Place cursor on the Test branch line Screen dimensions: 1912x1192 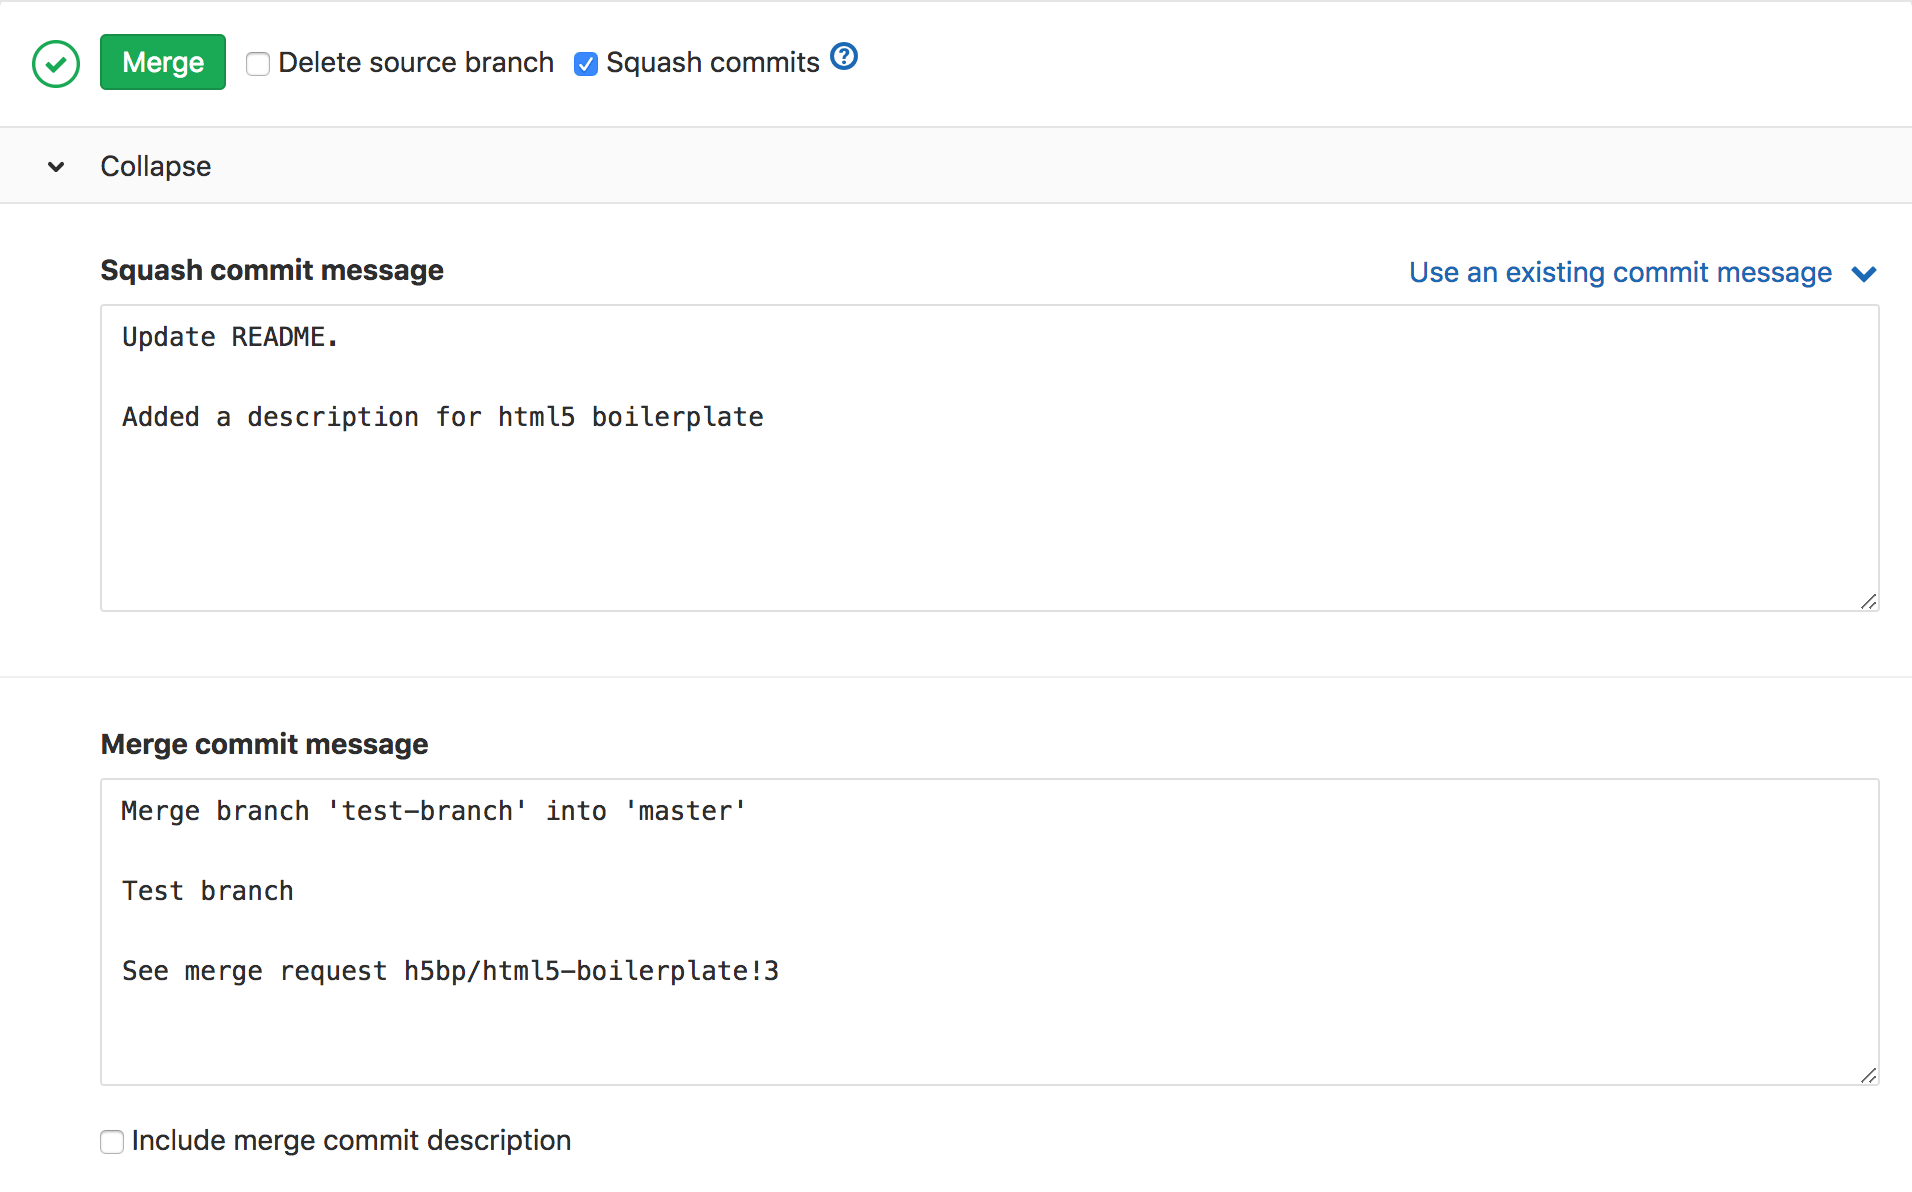click(x=207, y=890)
